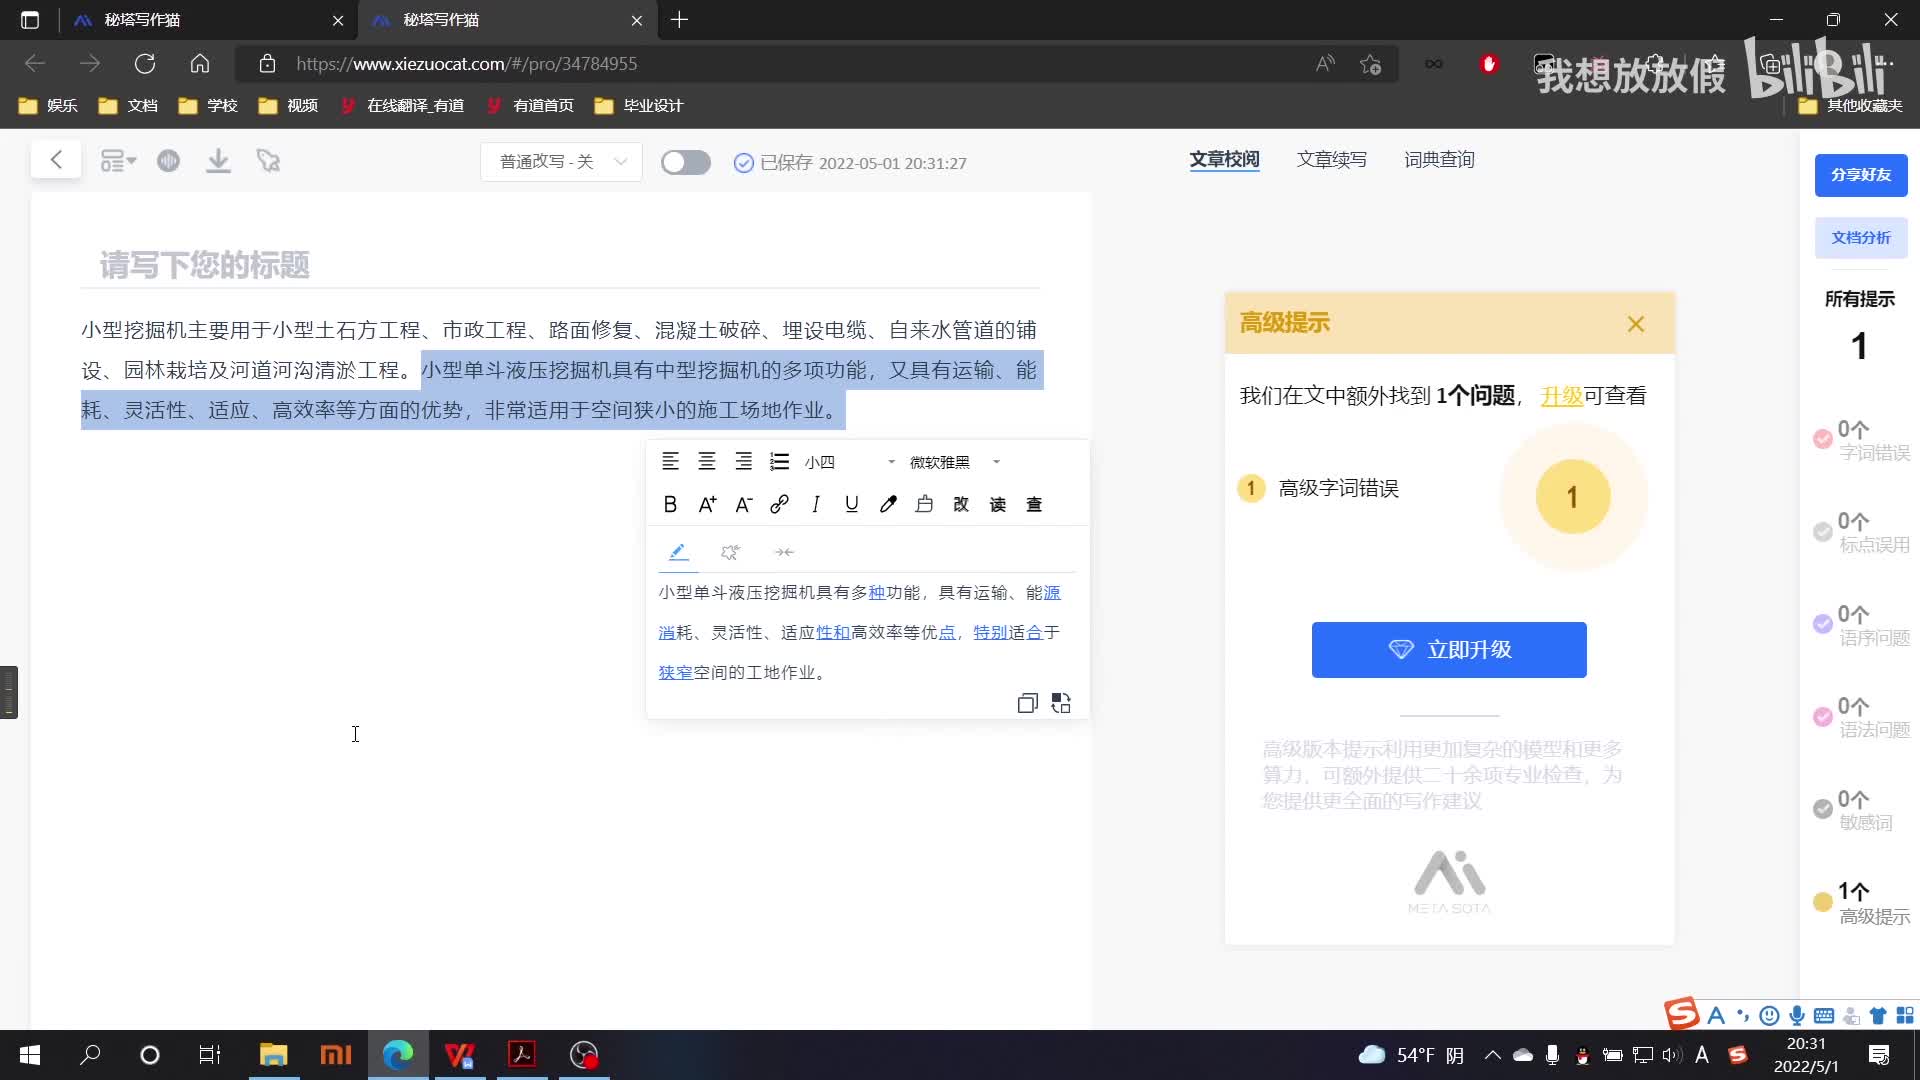Copy the rewritten text suggestion
Screen dimensions: 1920x1080
tap(1027, 703)
